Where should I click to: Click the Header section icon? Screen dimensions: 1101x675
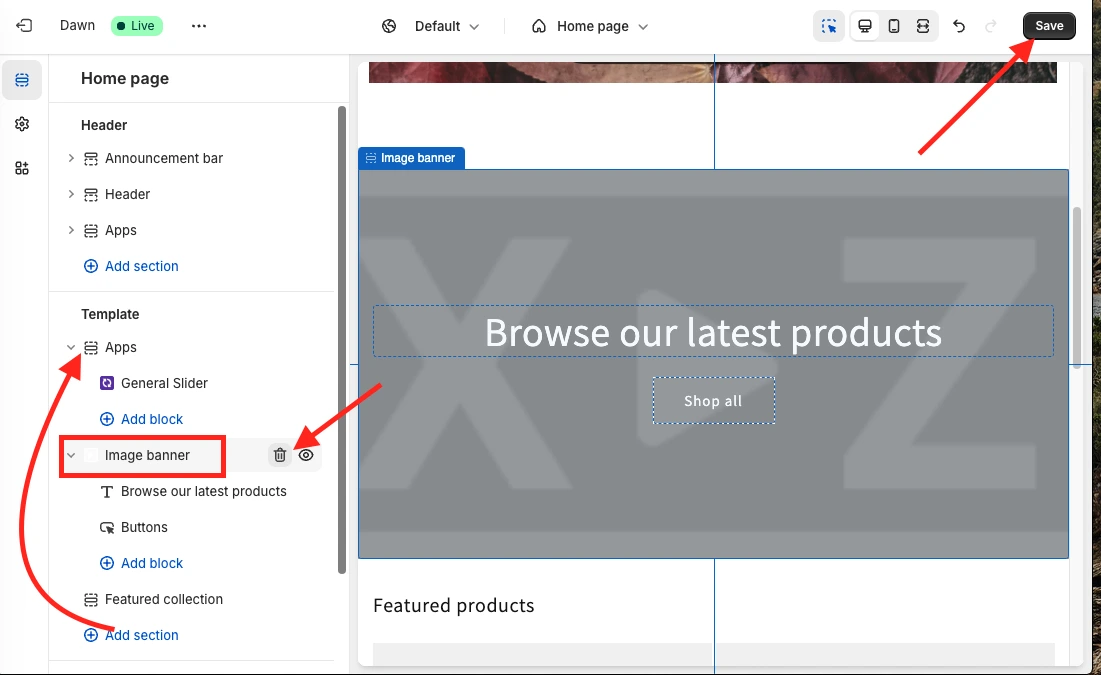pos(91,195)
